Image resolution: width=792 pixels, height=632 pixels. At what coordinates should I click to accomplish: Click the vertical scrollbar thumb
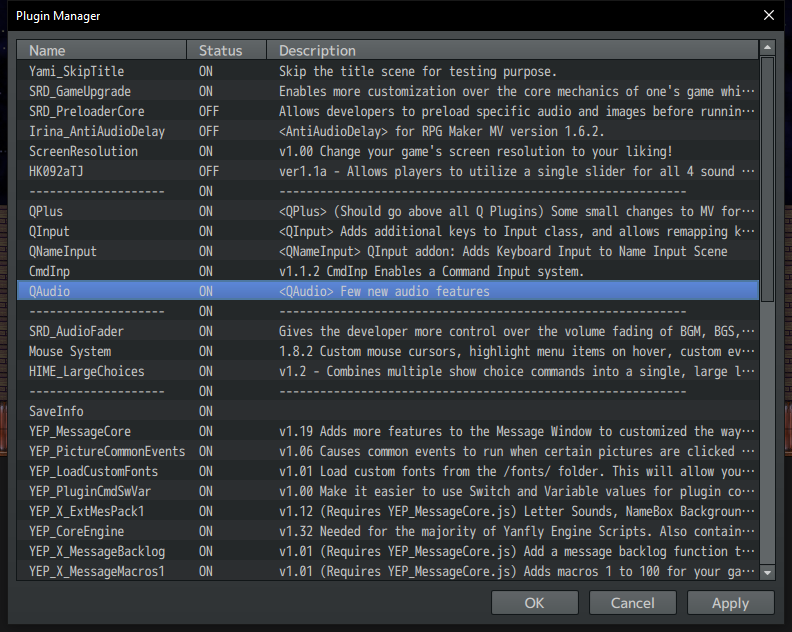[767, 179]
